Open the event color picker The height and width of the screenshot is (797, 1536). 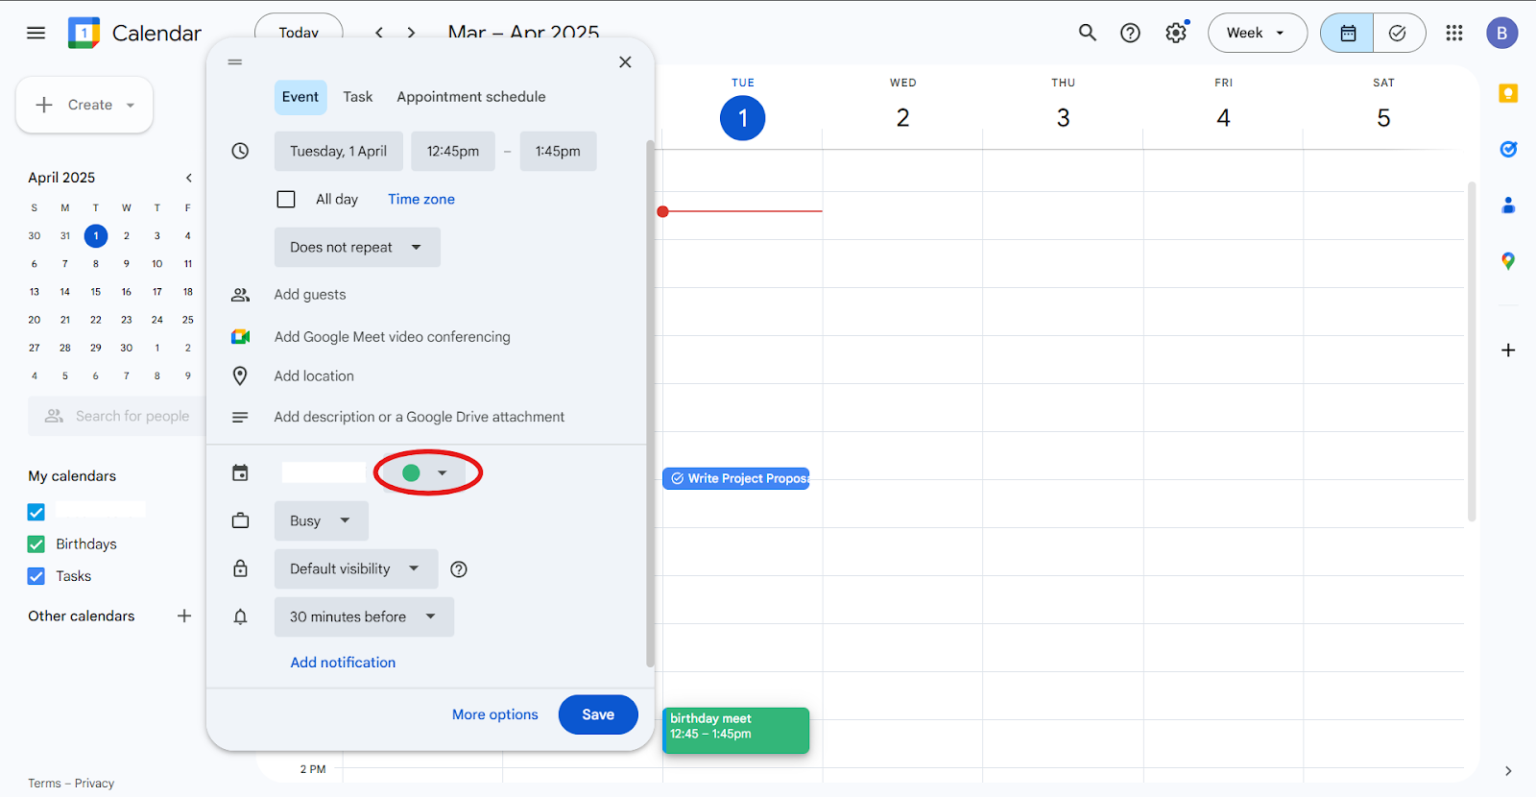point(427,472)
